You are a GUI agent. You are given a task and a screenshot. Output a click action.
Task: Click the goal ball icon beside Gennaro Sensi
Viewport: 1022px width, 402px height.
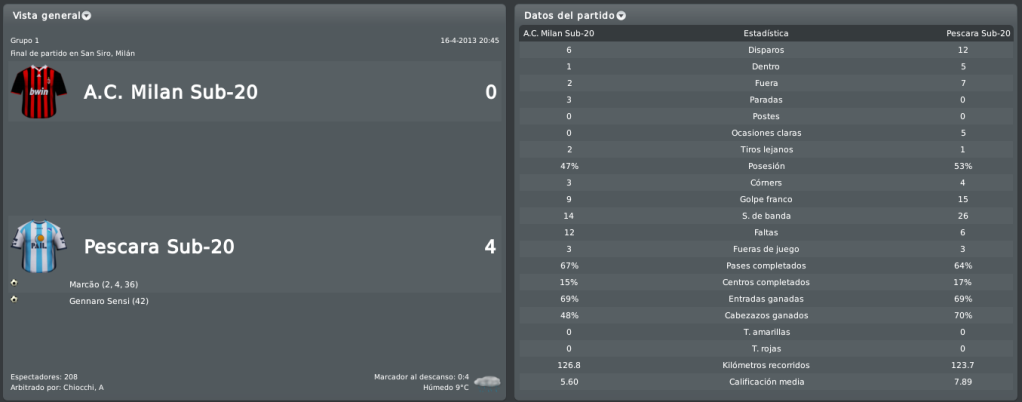click(x=14, y=299)
